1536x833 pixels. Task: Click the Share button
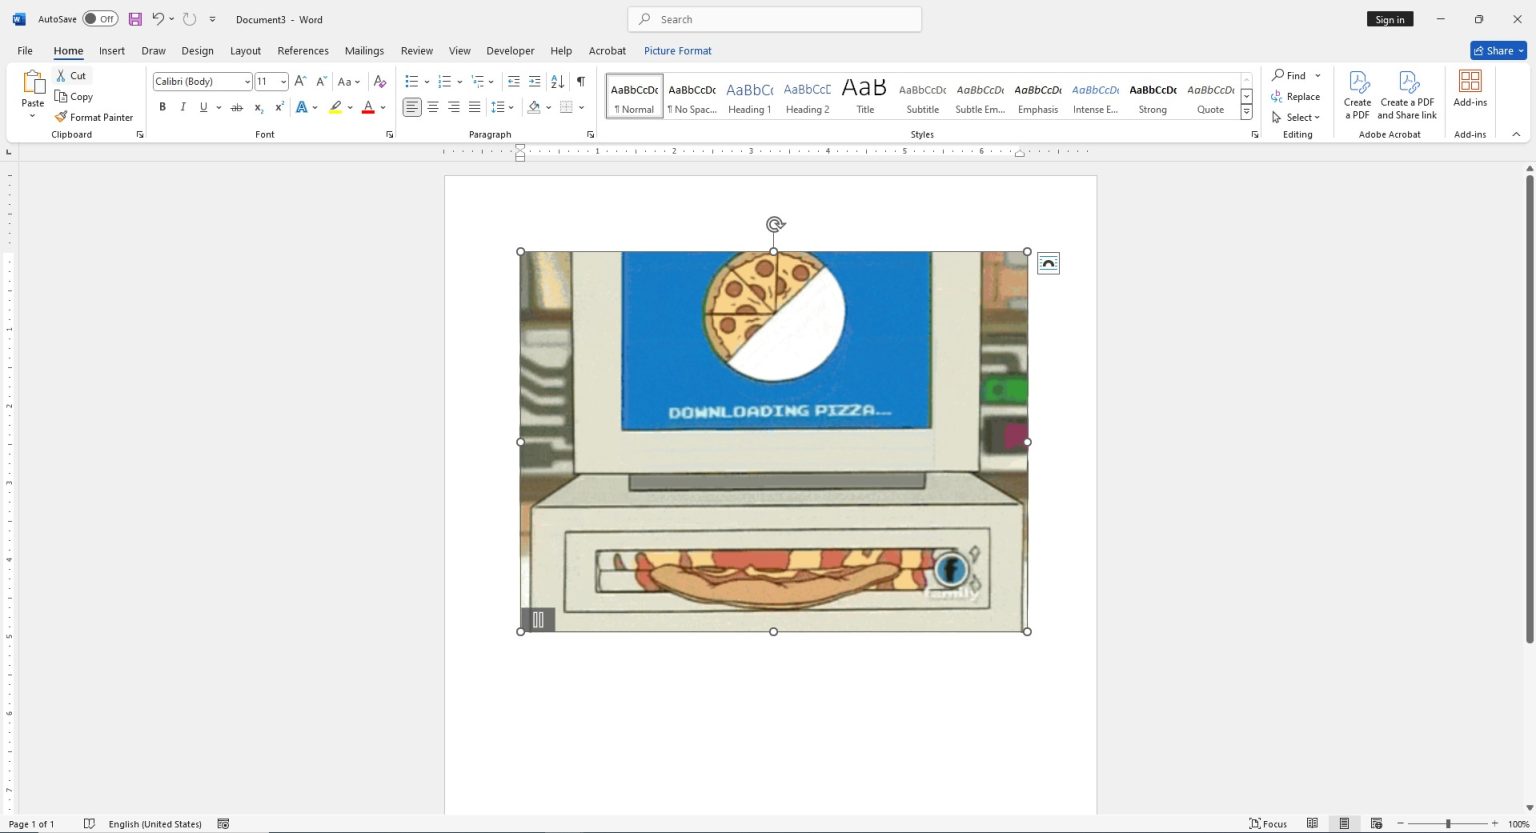click(1497, 51)
